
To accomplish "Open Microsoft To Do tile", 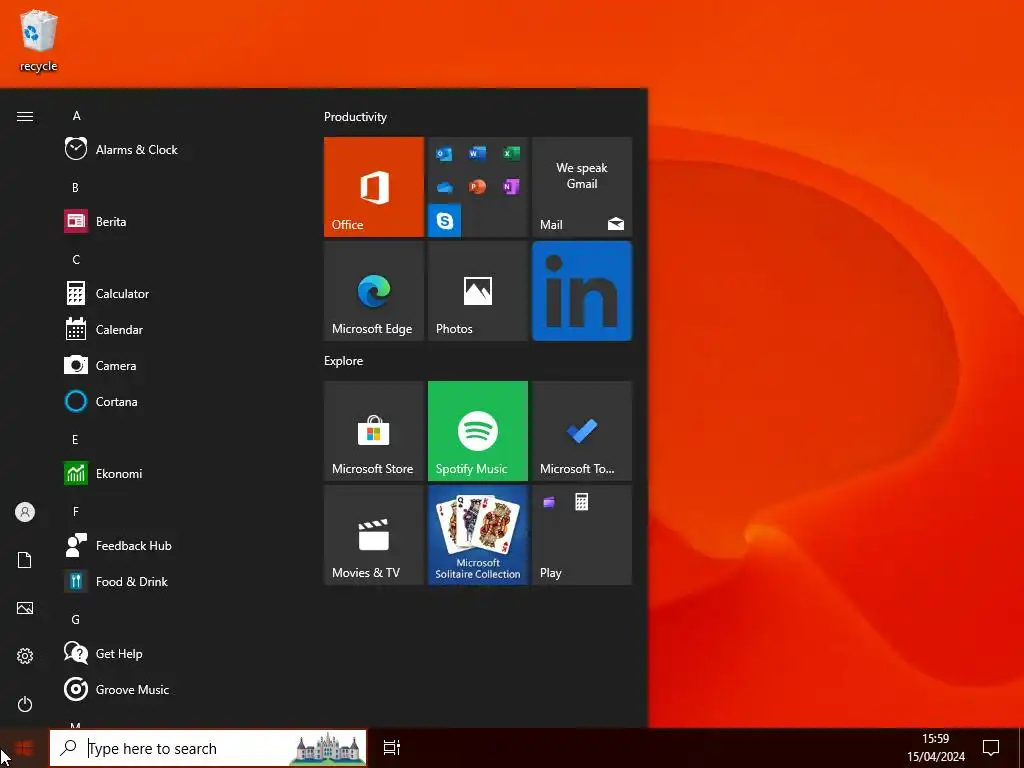I will pyautogui.click(x=582, y=431).
